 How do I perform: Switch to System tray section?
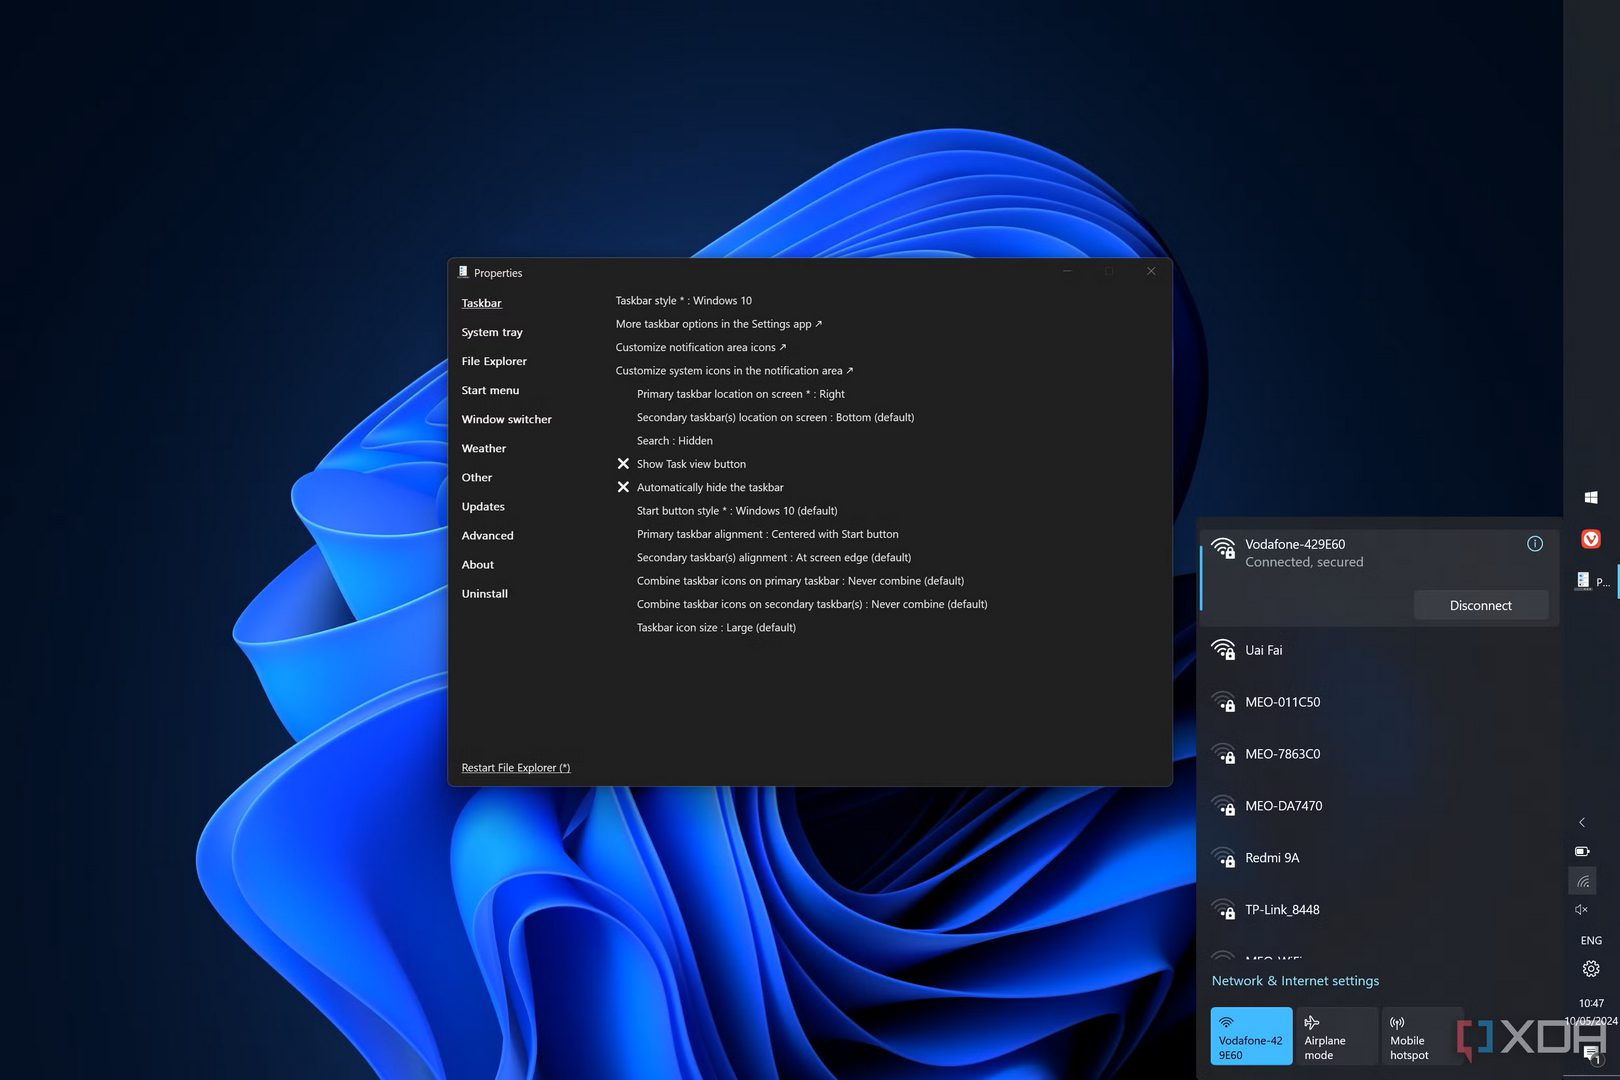pos(492,332)
